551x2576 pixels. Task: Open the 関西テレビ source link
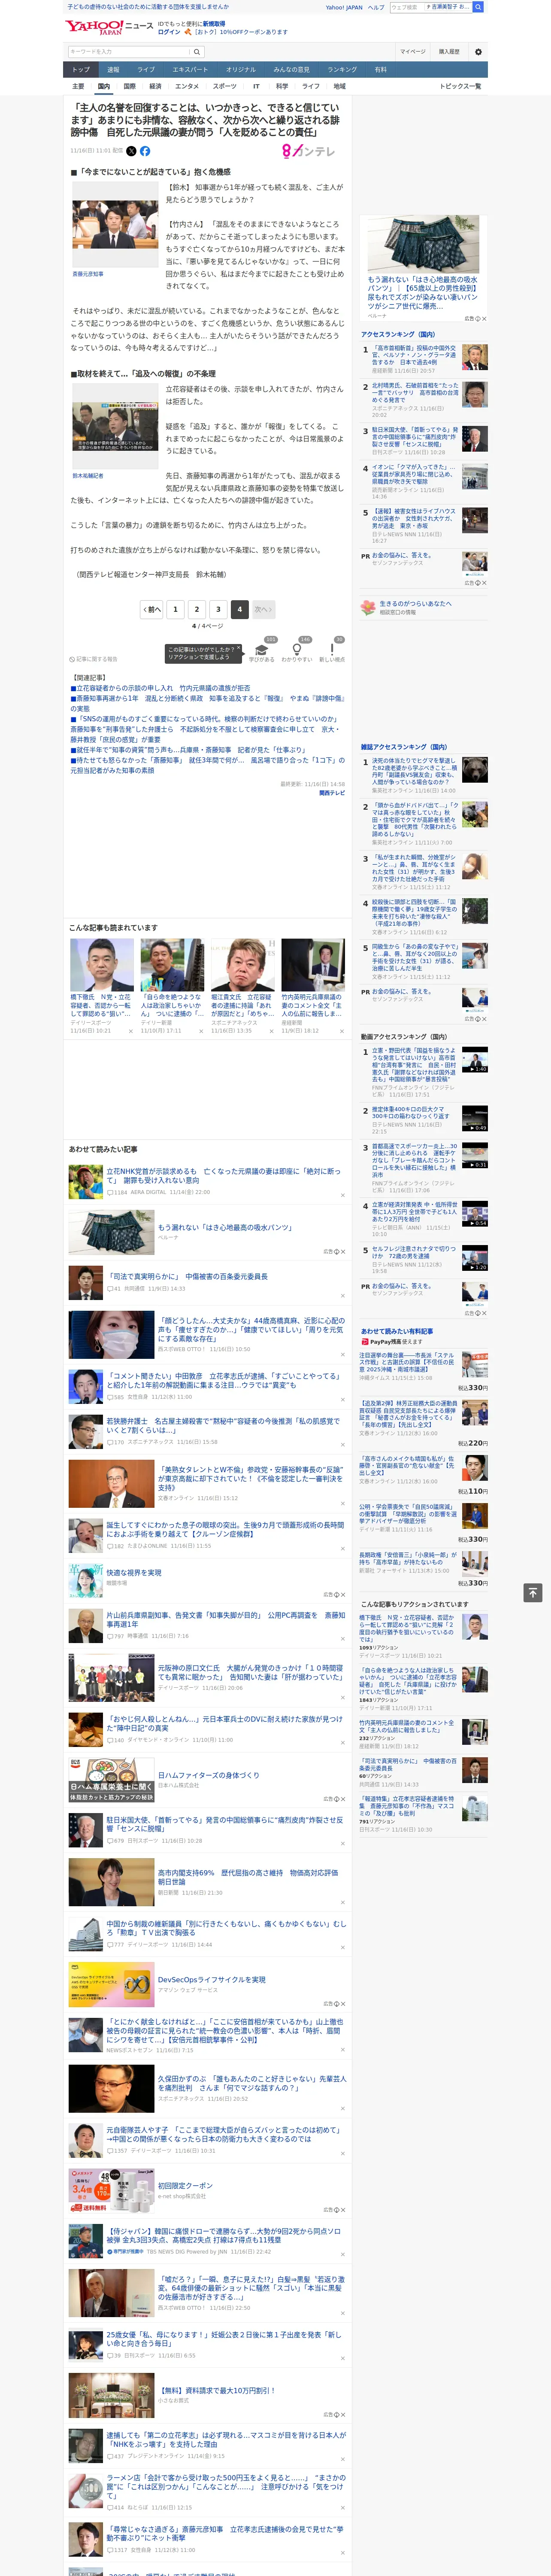tap(332, 793)
